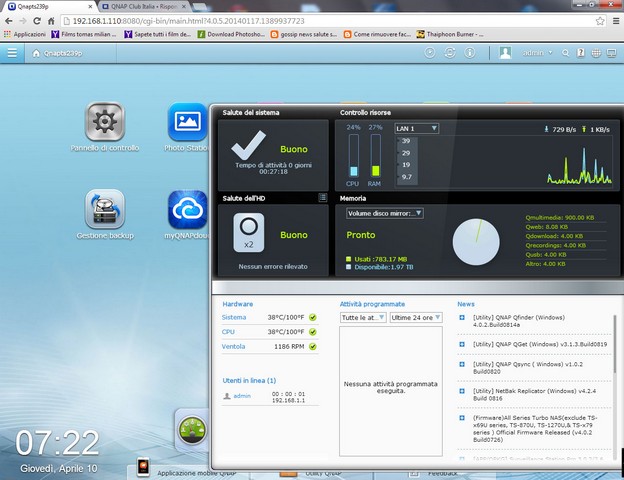Open the Ultime 24 ore dropdown
Image resolution: width=624 pixels, height=480 pixels.
point(410,317)
